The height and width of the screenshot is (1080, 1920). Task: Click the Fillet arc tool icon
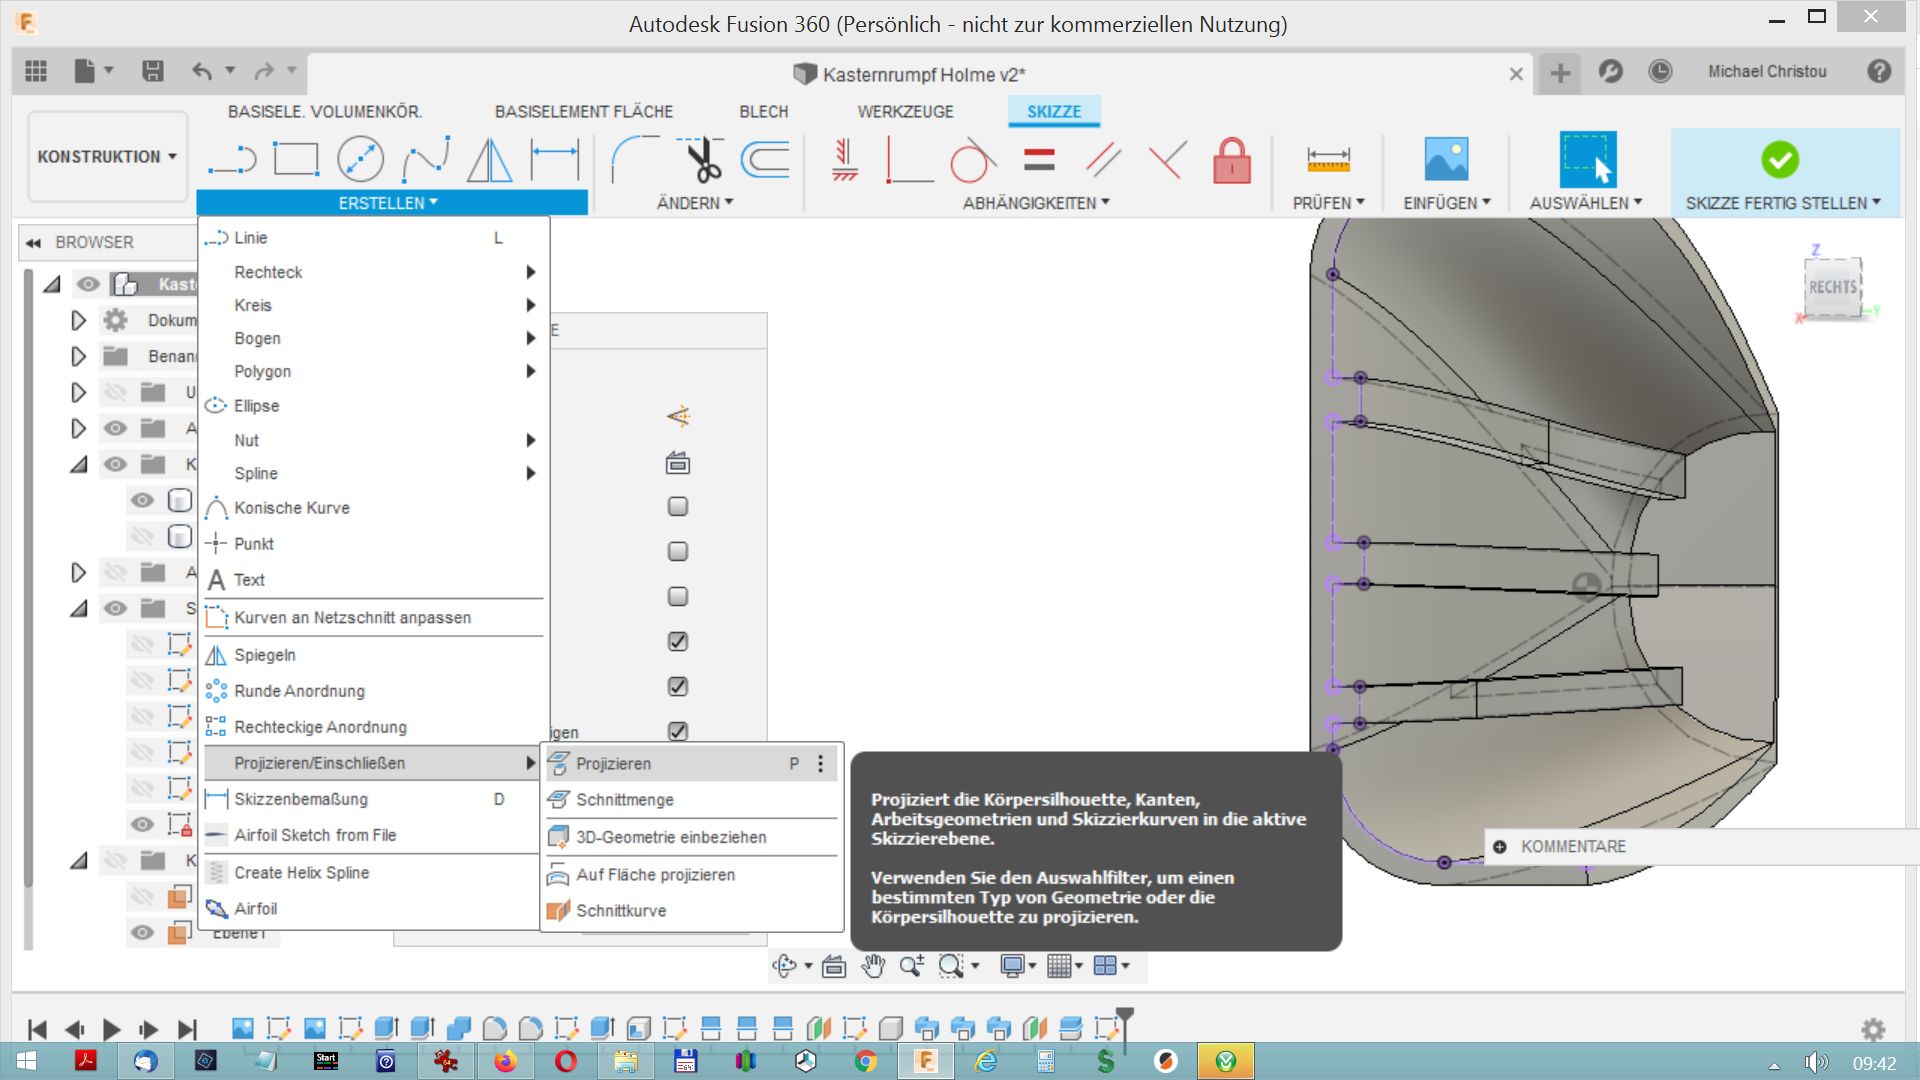point(634,160)
